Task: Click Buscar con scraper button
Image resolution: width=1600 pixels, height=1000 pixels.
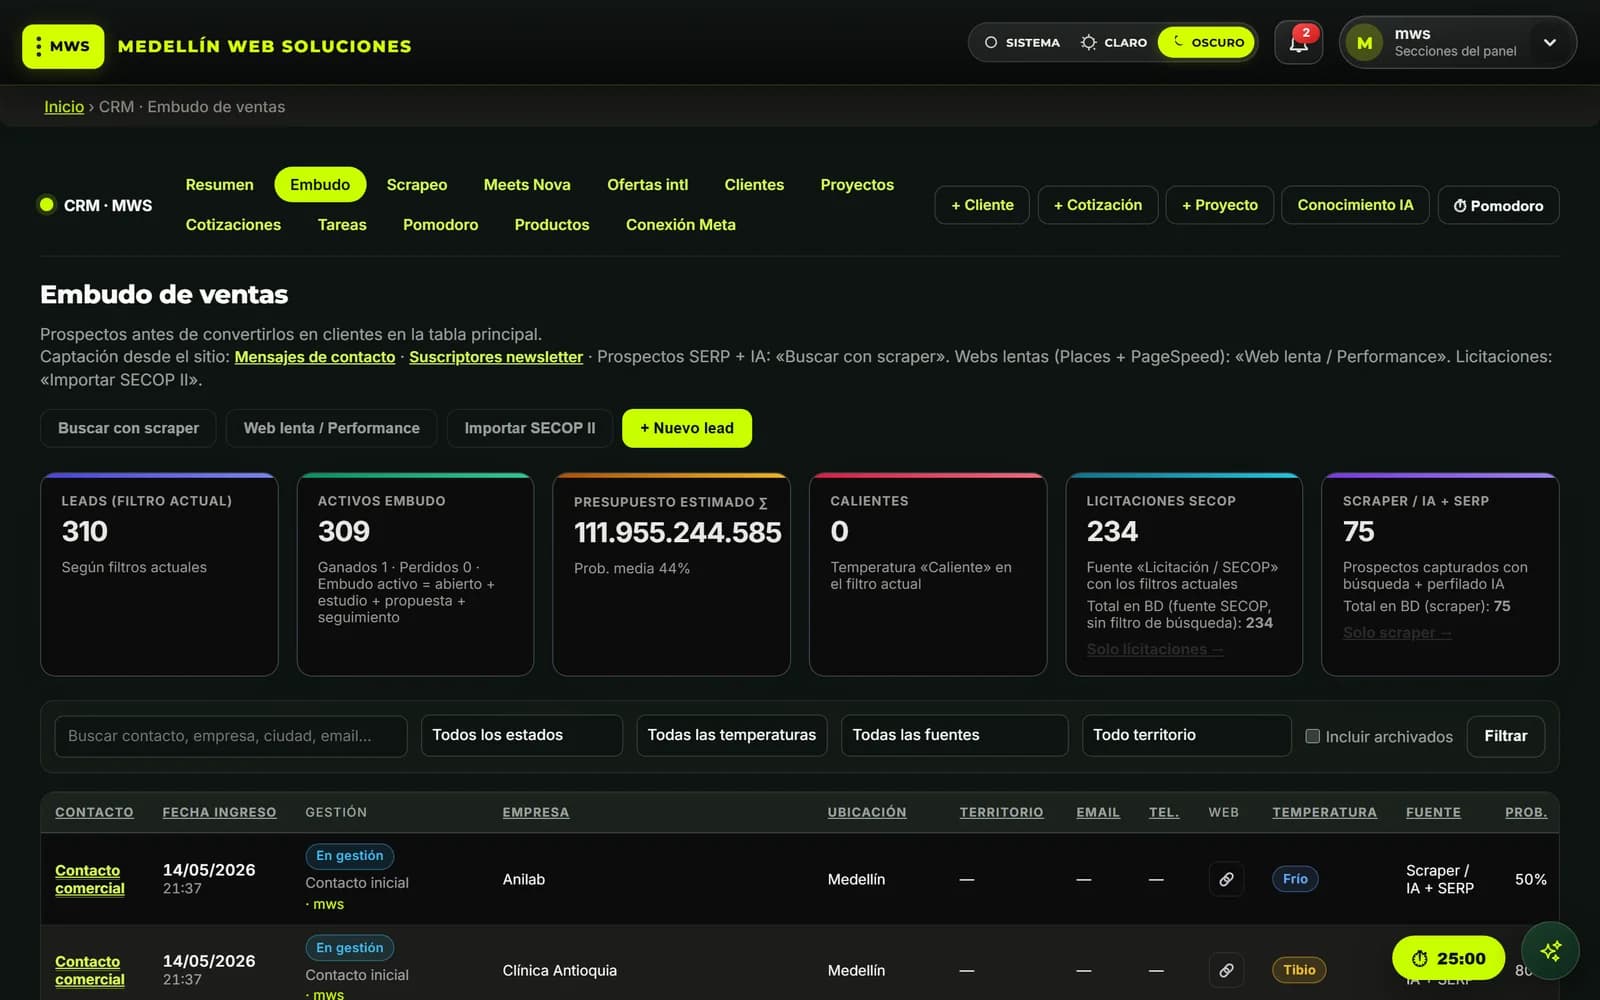Action: click(x=128, y=428)
